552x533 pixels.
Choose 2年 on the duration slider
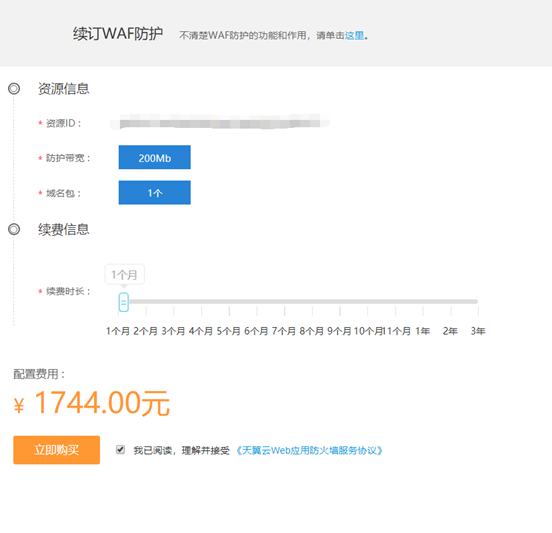(x=450, y=331)
